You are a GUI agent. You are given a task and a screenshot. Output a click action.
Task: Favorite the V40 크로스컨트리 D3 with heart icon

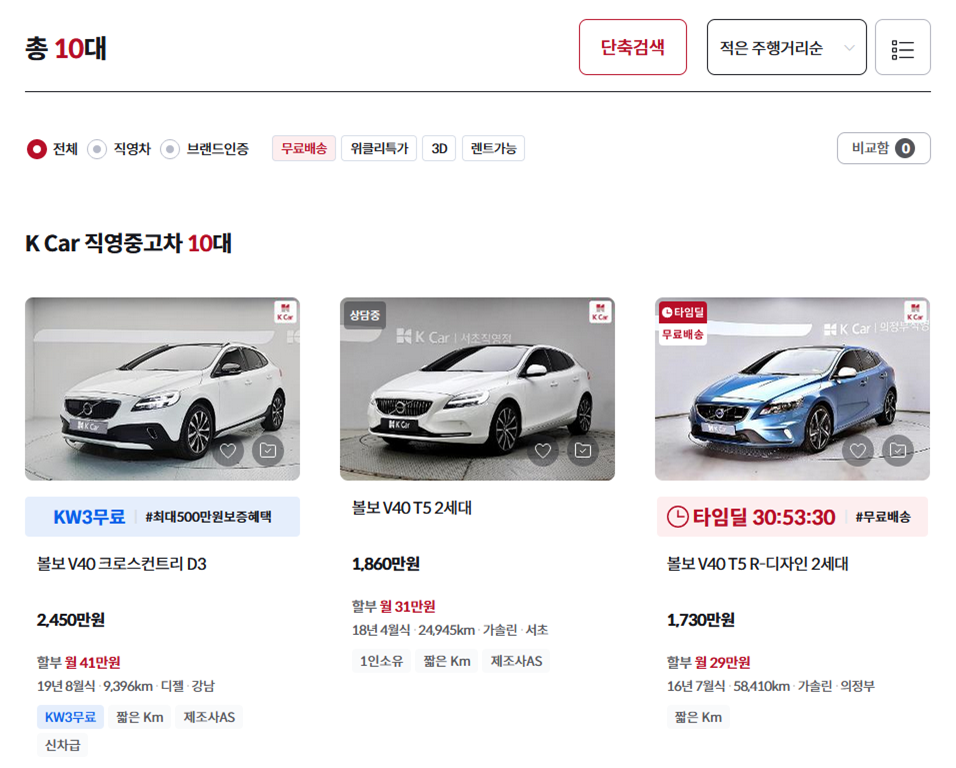pyautogui.click(x=228, y=450)
